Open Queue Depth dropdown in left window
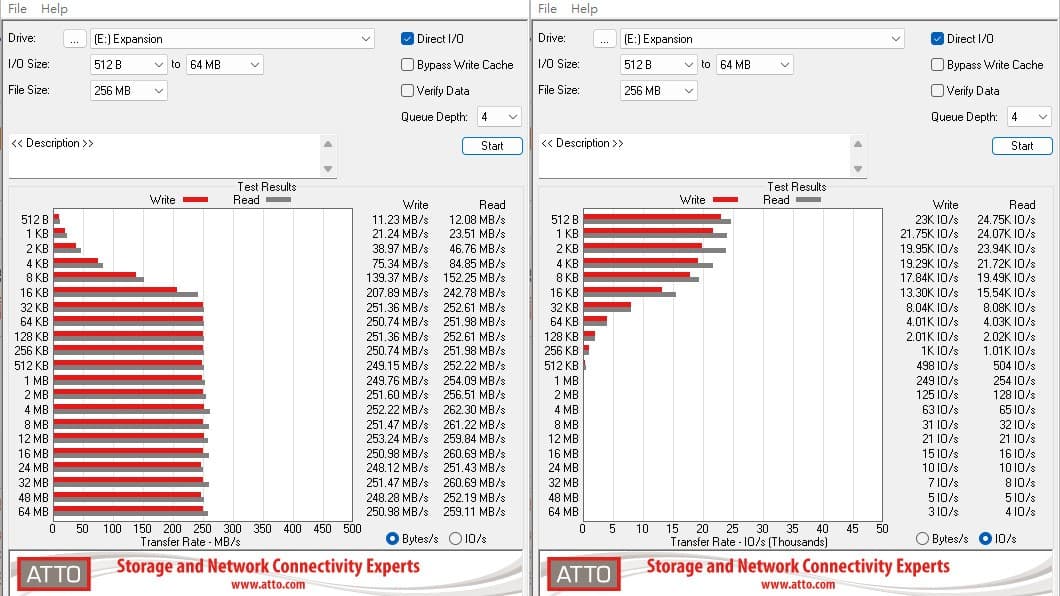 (499, 117)
